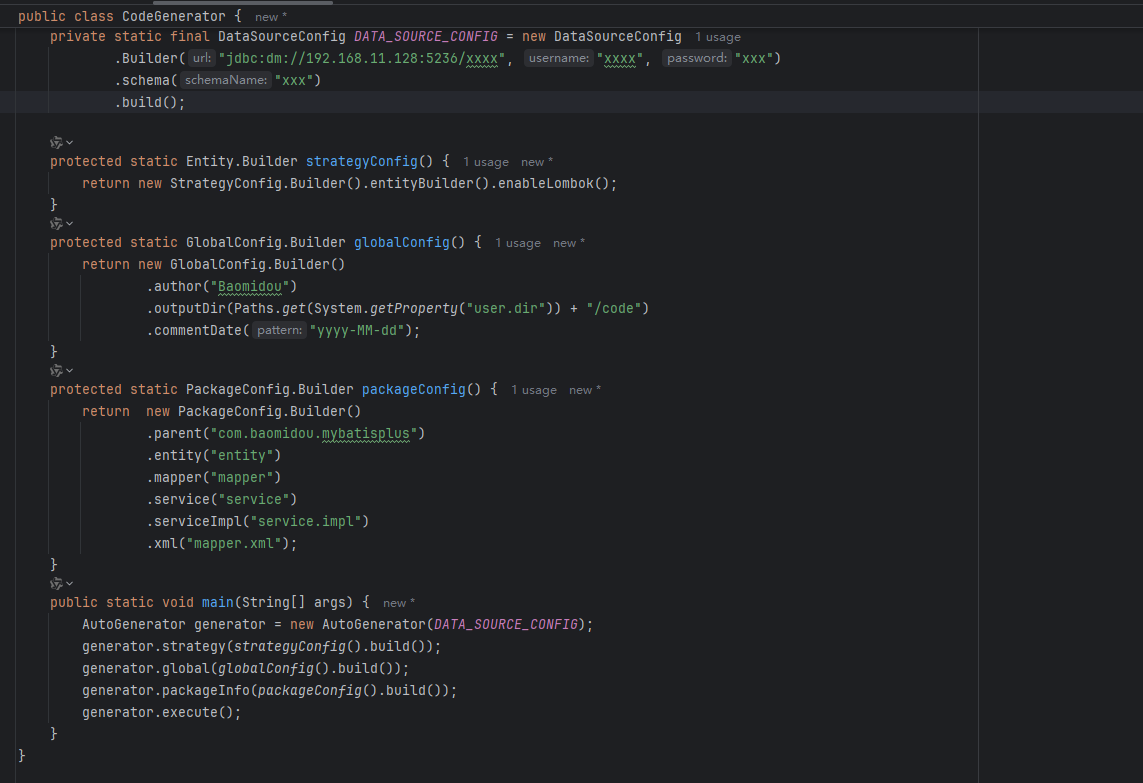Screen dimensions: 1143x783
Task: Click the "yyyy-MM-dd" date pattern string
Action: tap(357, 330)
